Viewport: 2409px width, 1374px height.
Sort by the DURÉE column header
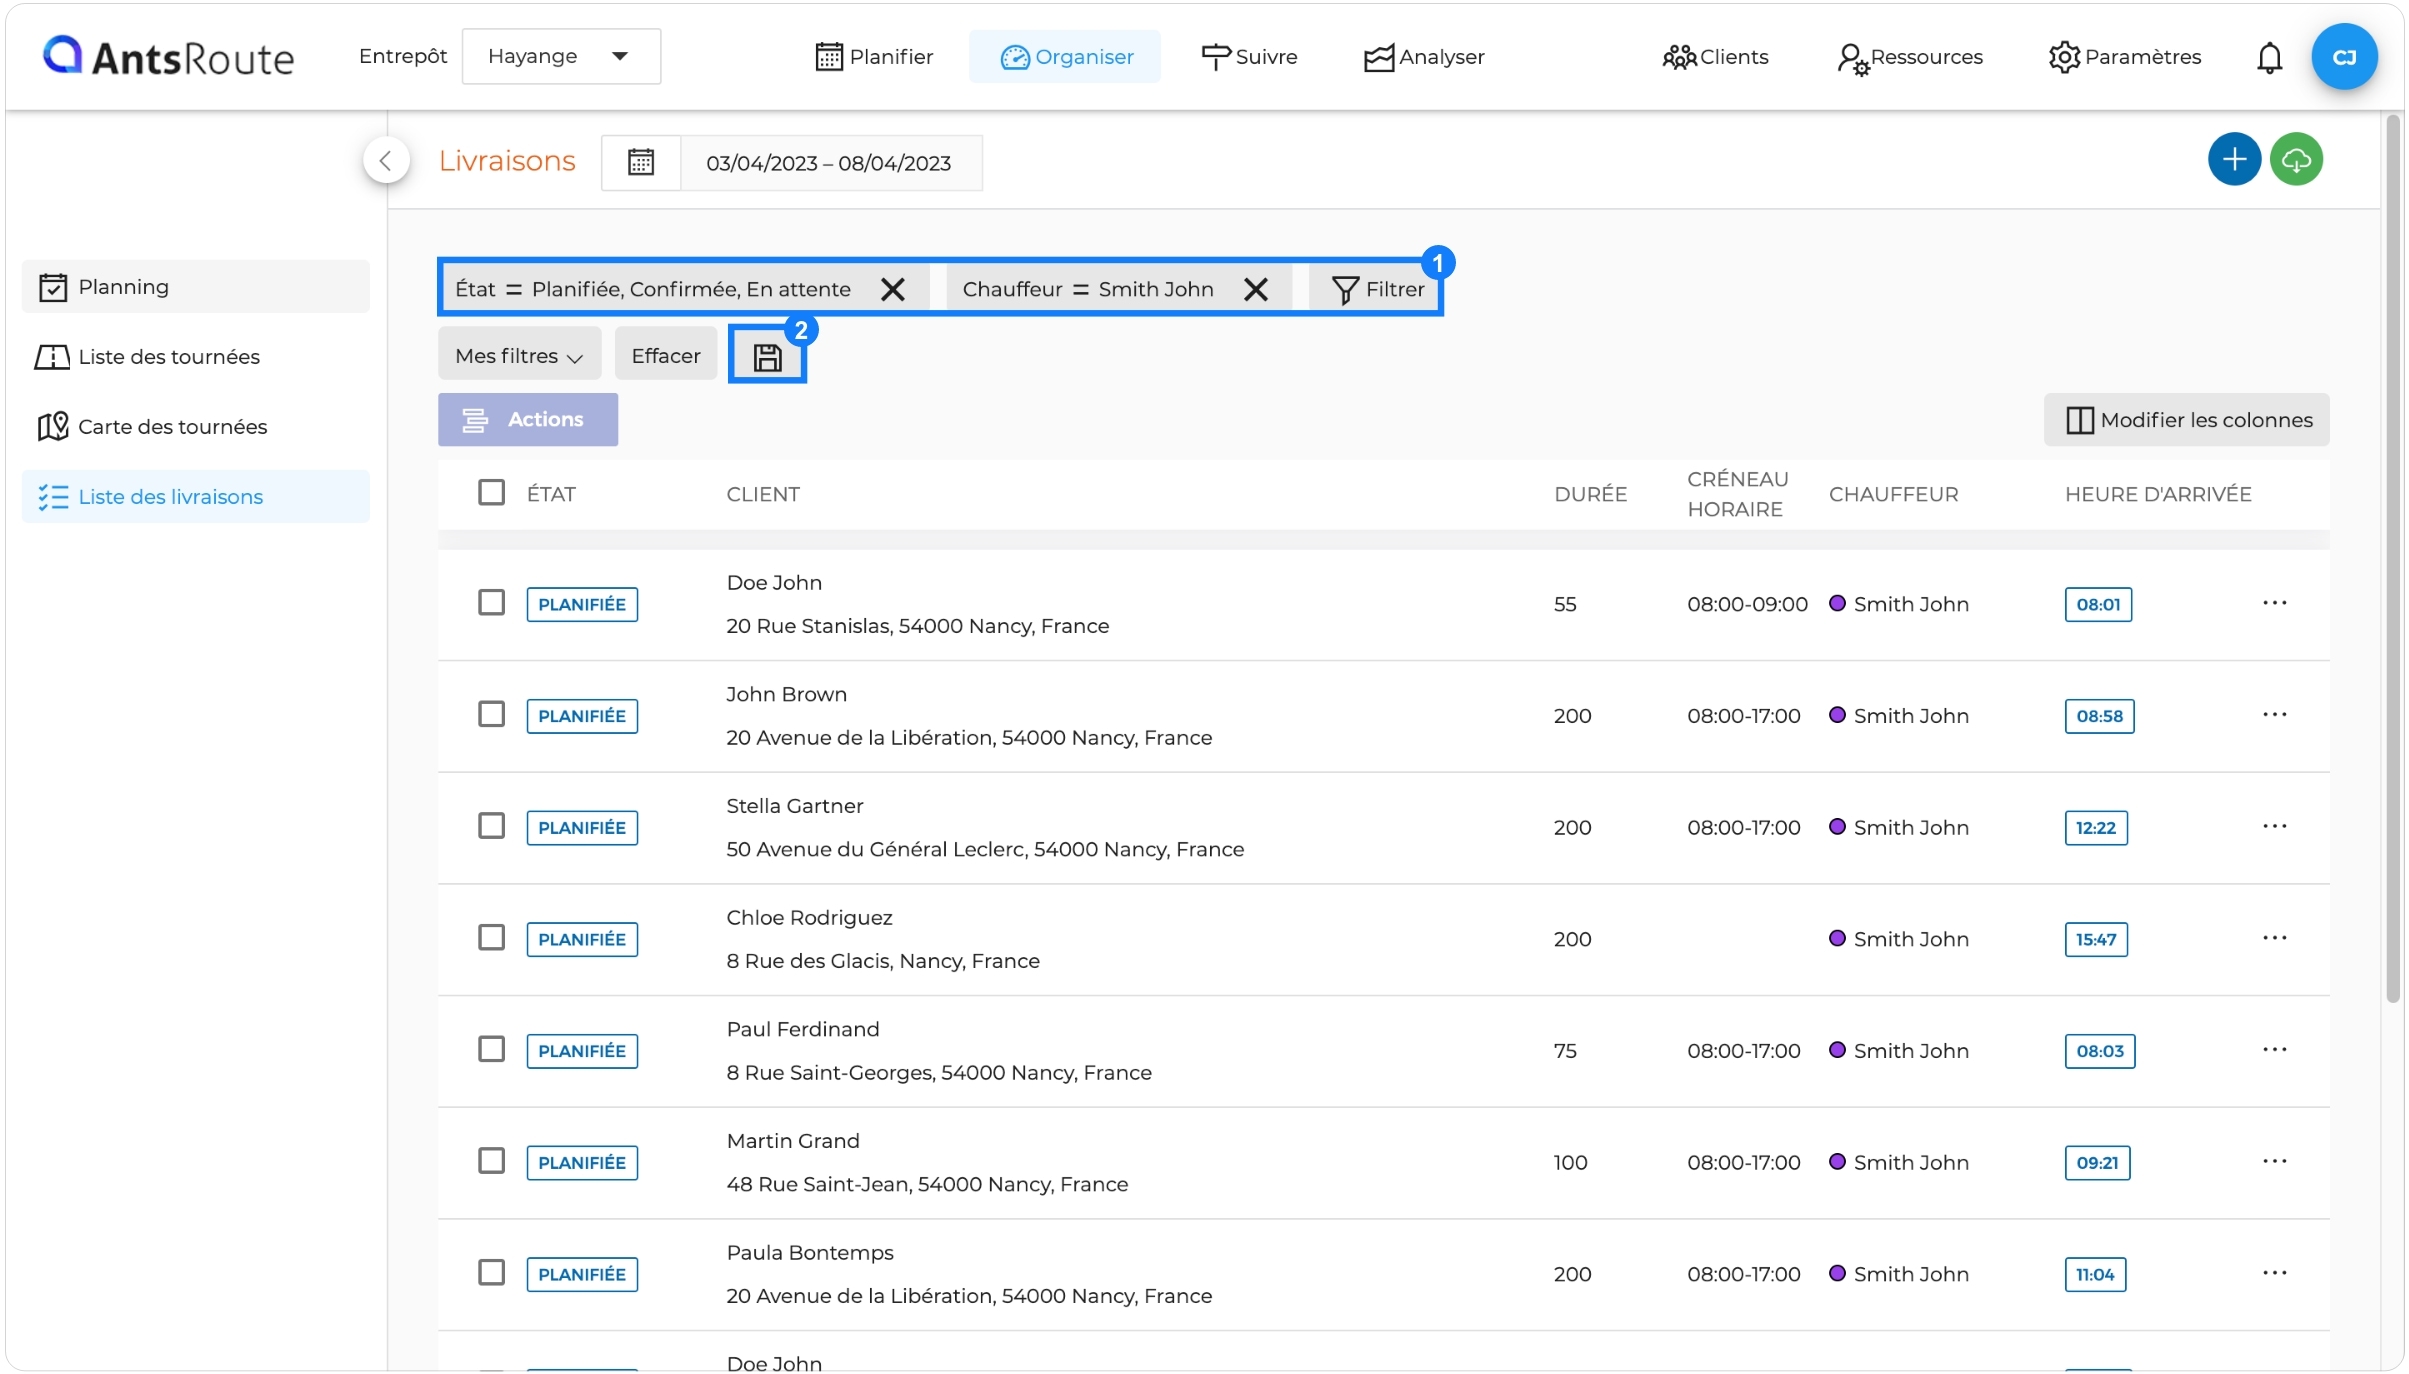click(x=1590, y=494)
